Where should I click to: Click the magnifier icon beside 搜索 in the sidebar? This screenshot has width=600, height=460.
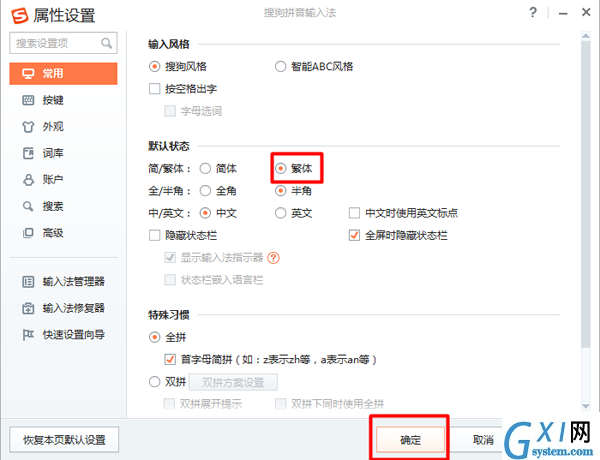pos(28,207)
